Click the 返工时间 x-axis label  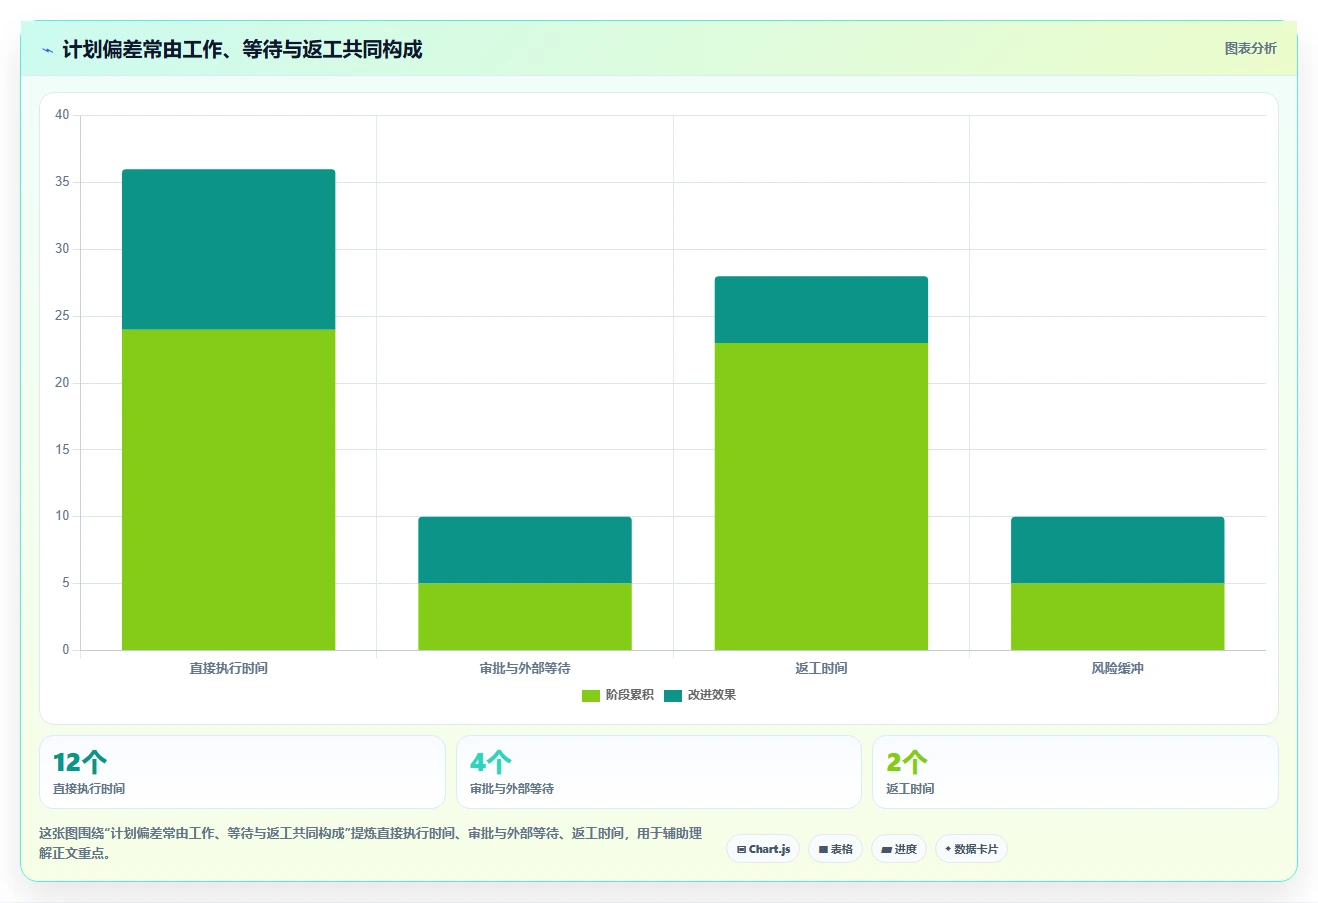[x=821, y=668]
